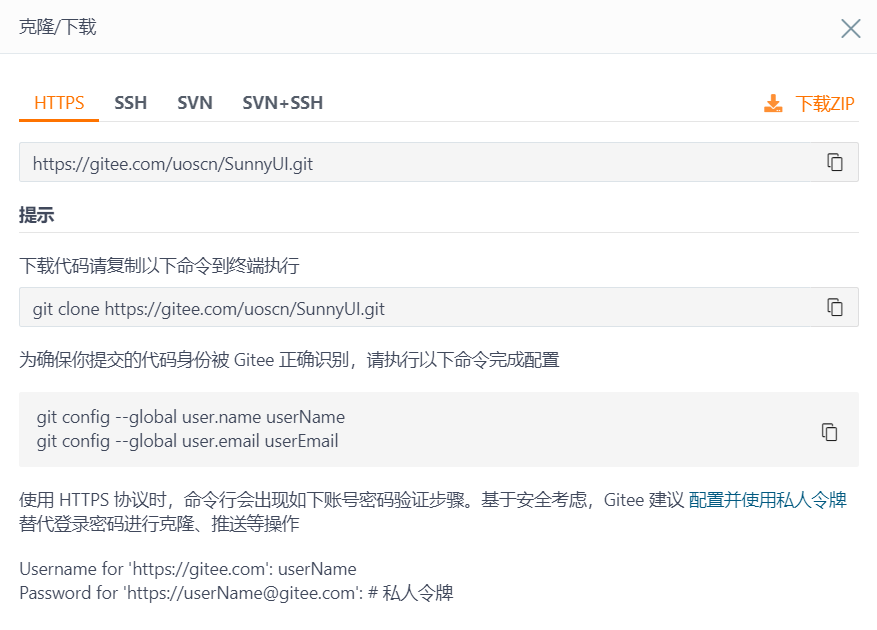877x630 pixels.
Task: Click the 克隆/下载 dialog title
Action: click(x=58, y=27)
